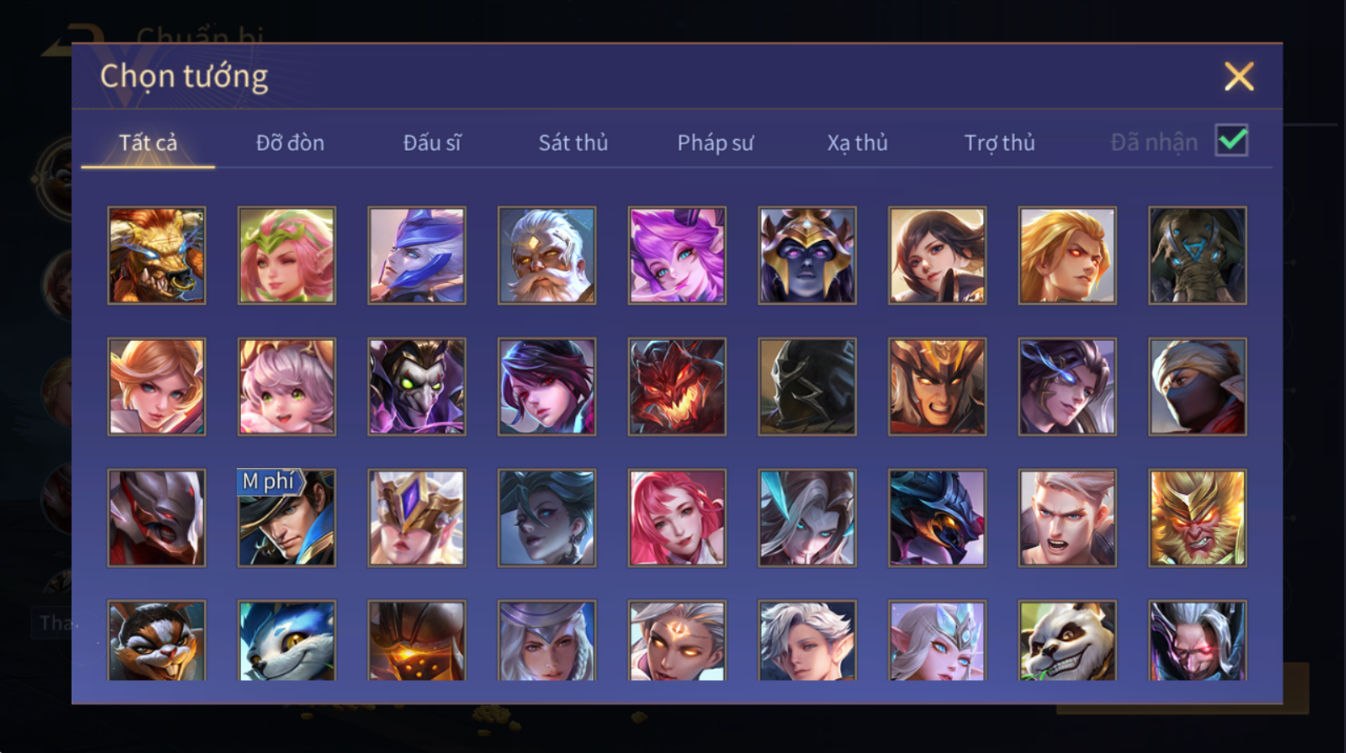Toggle the Đã nhận checkbox
Image resolution: width=1346 pixels, height=753 pixels.
point(1231,141)
